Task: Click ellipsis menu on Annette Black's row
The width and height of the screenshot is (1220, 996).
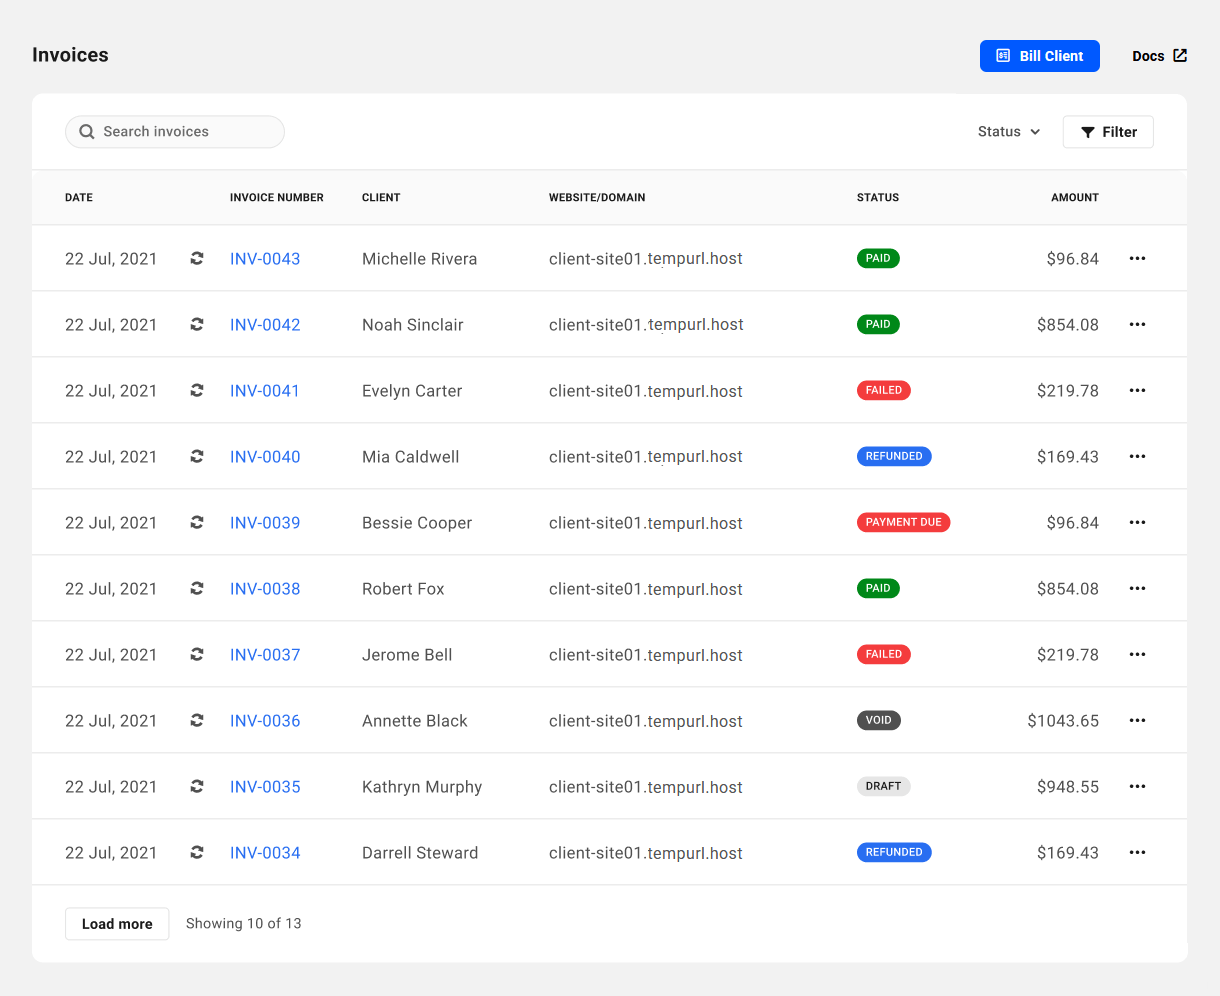Action: 1137,720
